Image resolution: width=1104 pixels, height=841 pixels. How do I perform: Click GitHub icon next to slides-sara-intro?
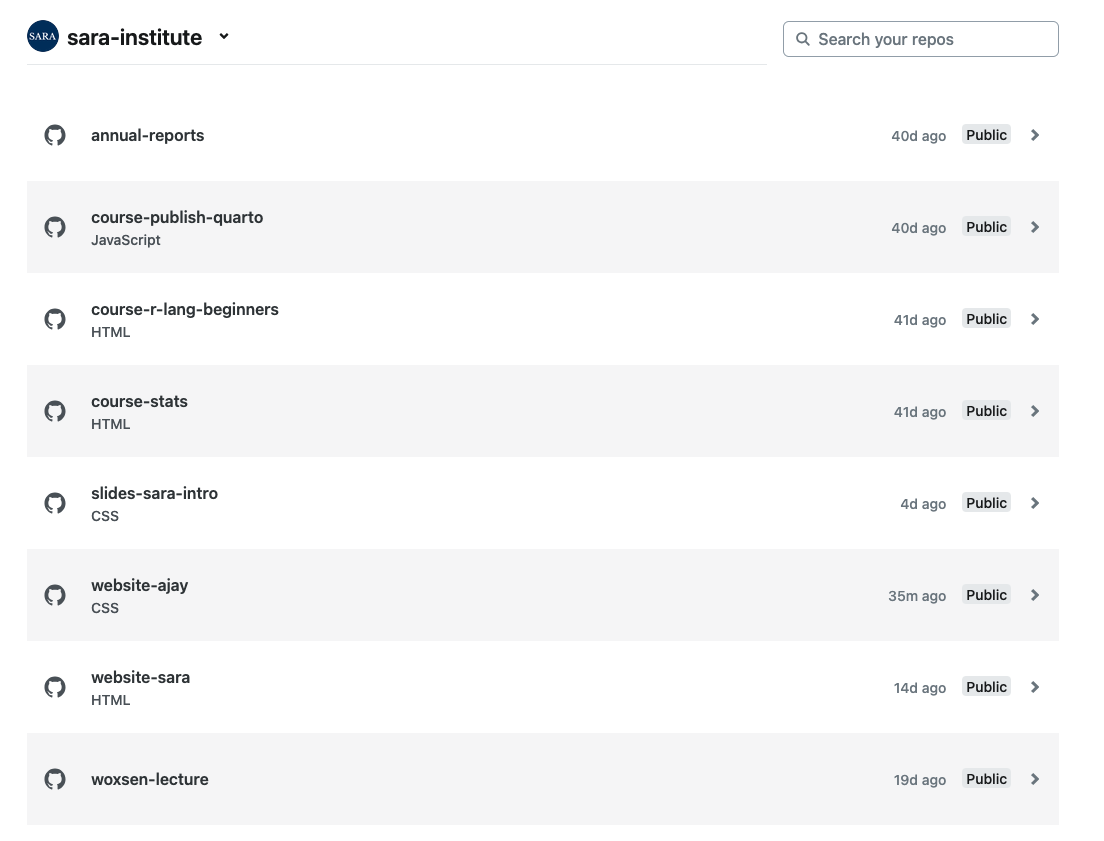click(x=55, y=503)
